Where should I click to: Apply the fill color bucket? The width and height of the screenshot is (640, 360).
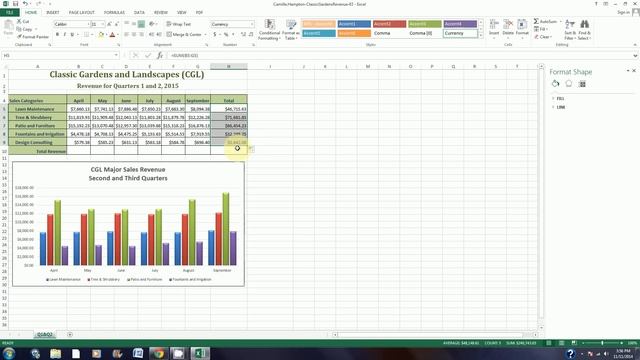point(101,35)
